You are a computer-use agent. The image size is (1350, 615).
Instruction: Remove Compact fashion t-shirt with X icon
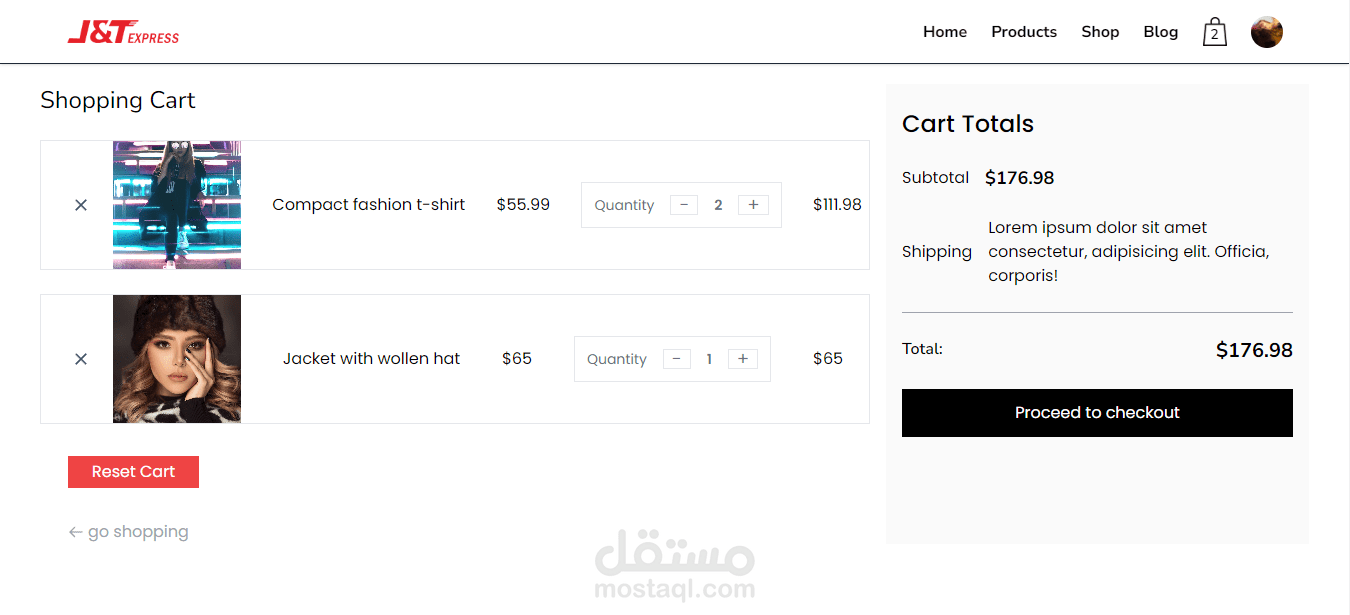pos(81,205)
